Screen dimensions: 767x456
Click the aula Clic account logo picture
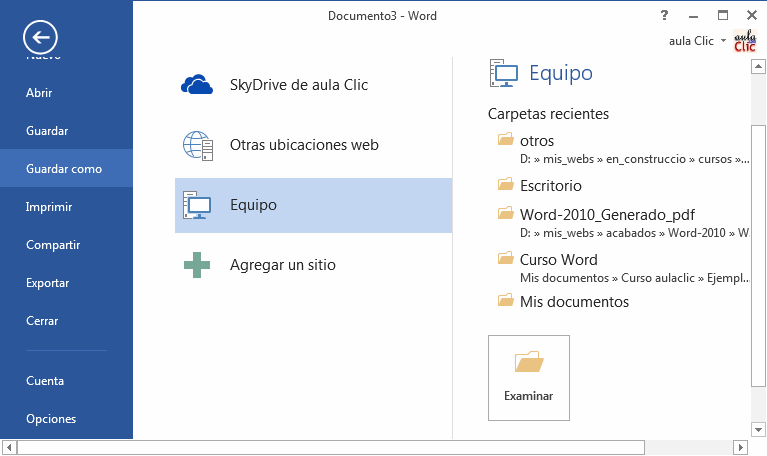coord(745,41)
